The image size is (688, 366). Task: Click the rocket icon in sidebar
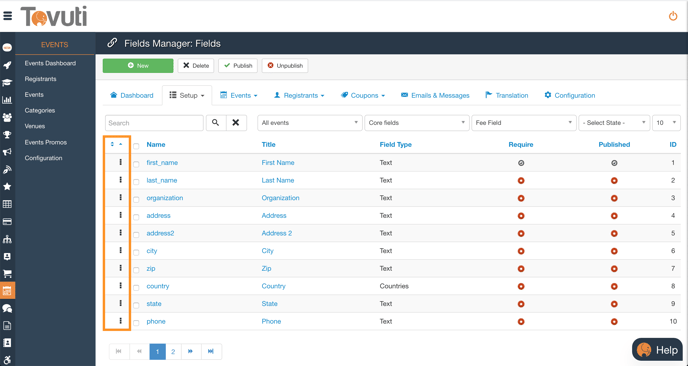point(7,65)
